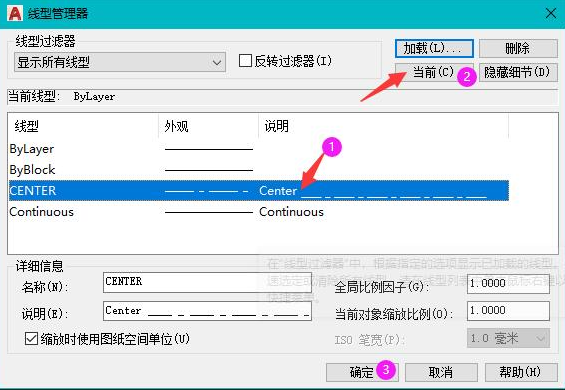Screen dimensions: 565x390
Task: Click the 说明 column header
Action: (383, 126)
